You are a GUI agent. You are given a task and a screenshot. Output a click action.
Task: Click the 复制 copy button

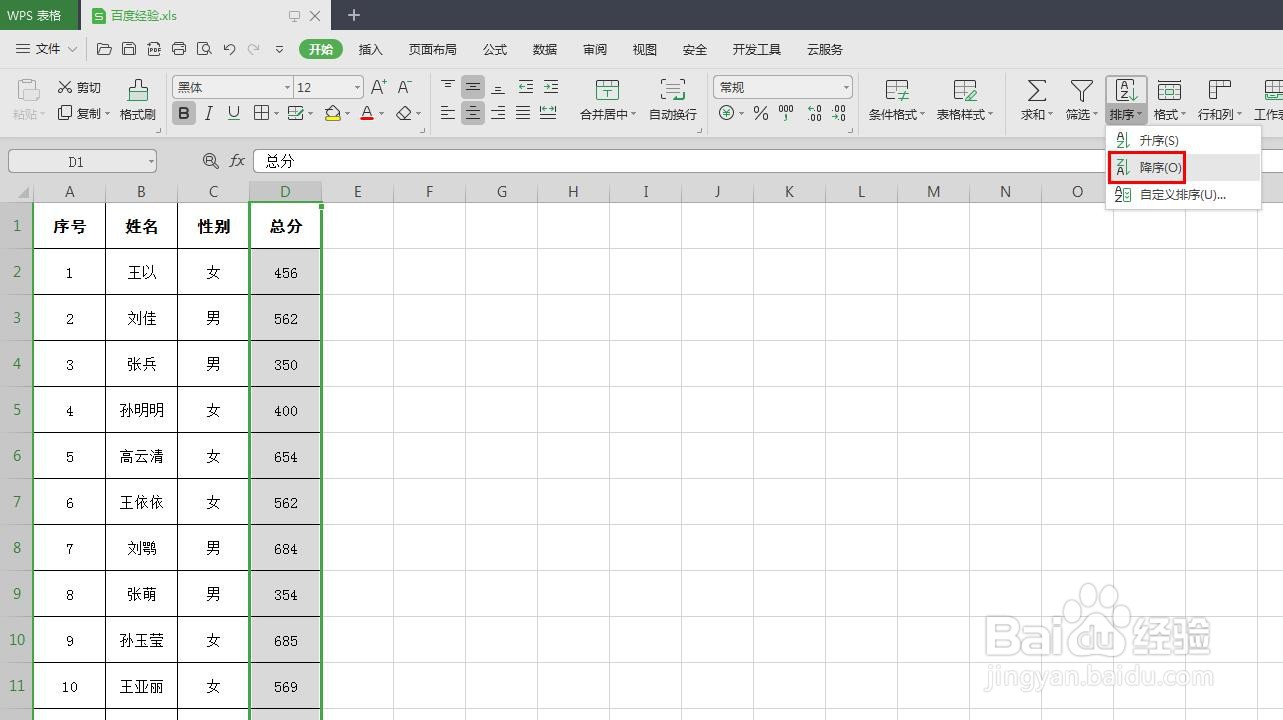84,113
